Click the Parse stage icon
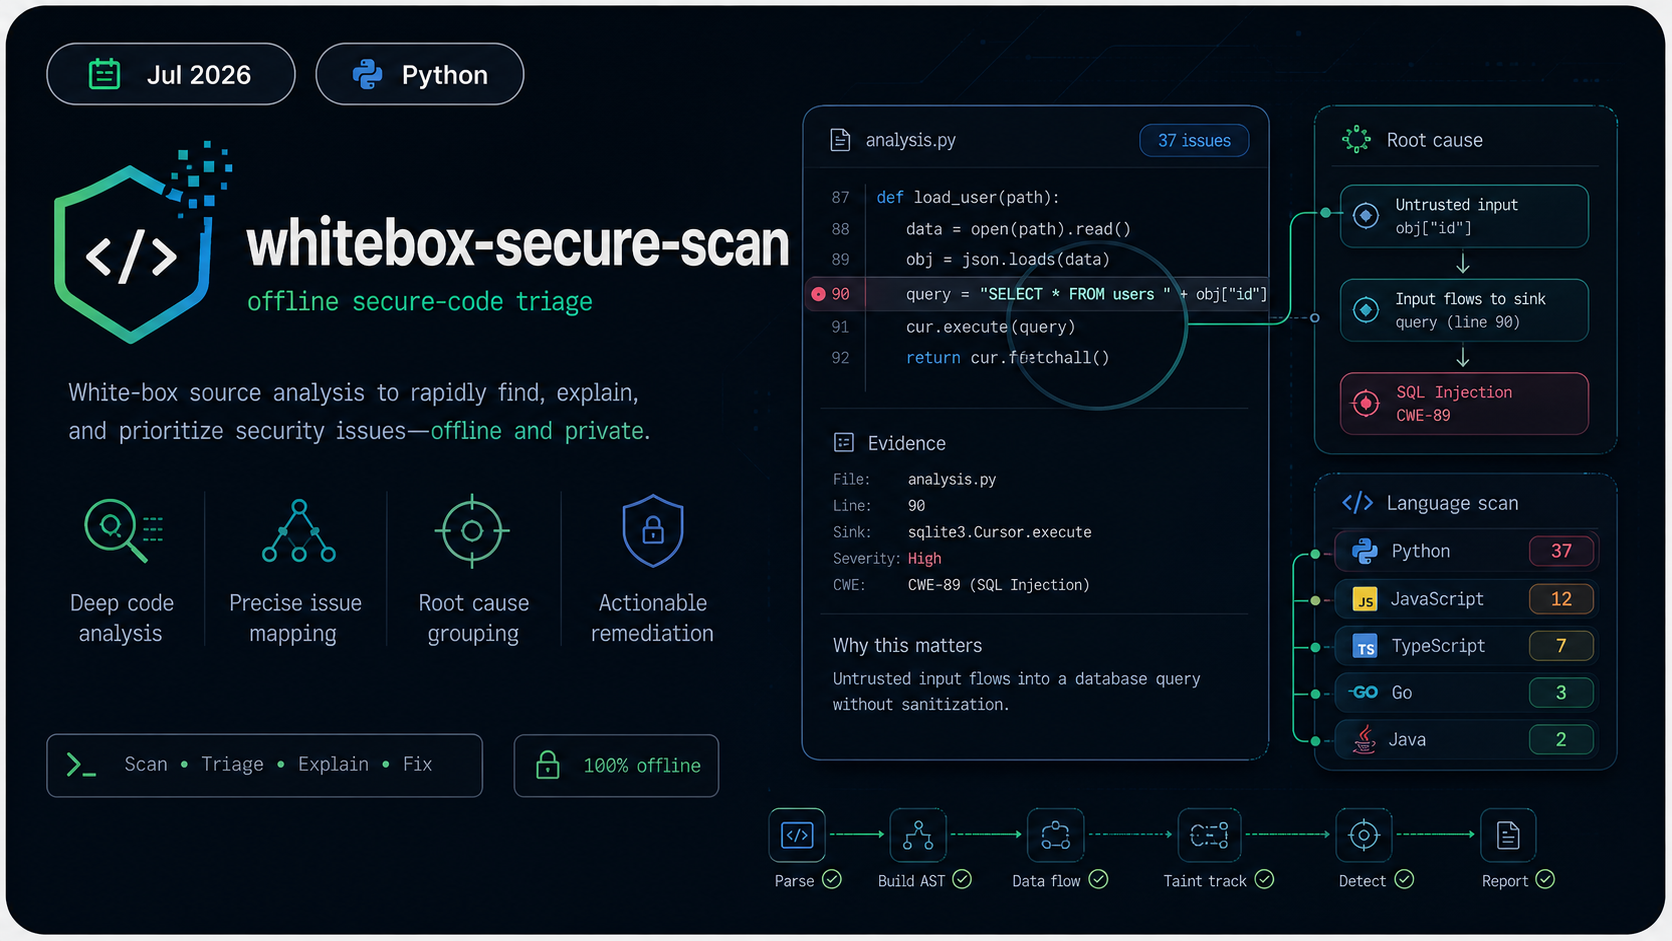 [x=797, y=835]
